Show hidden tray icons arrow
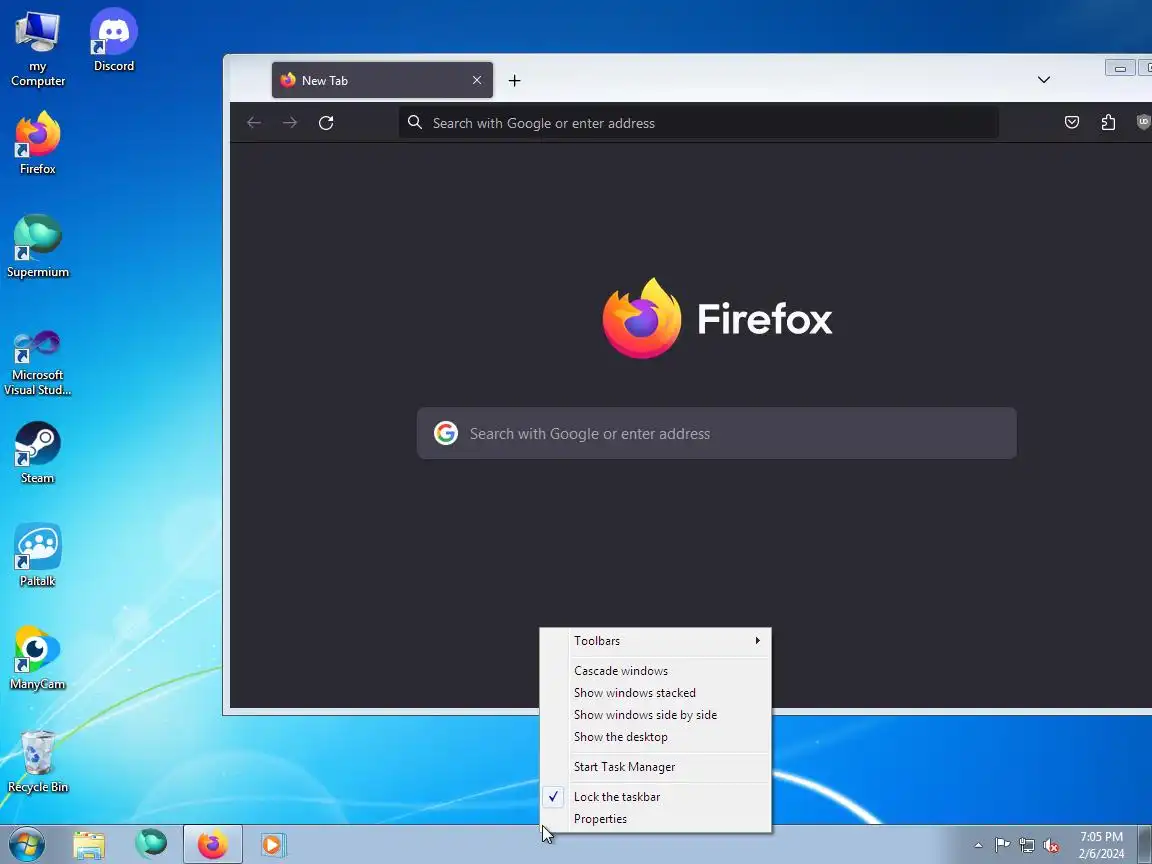Screen dimensions: 1152x864 (978, 846)
